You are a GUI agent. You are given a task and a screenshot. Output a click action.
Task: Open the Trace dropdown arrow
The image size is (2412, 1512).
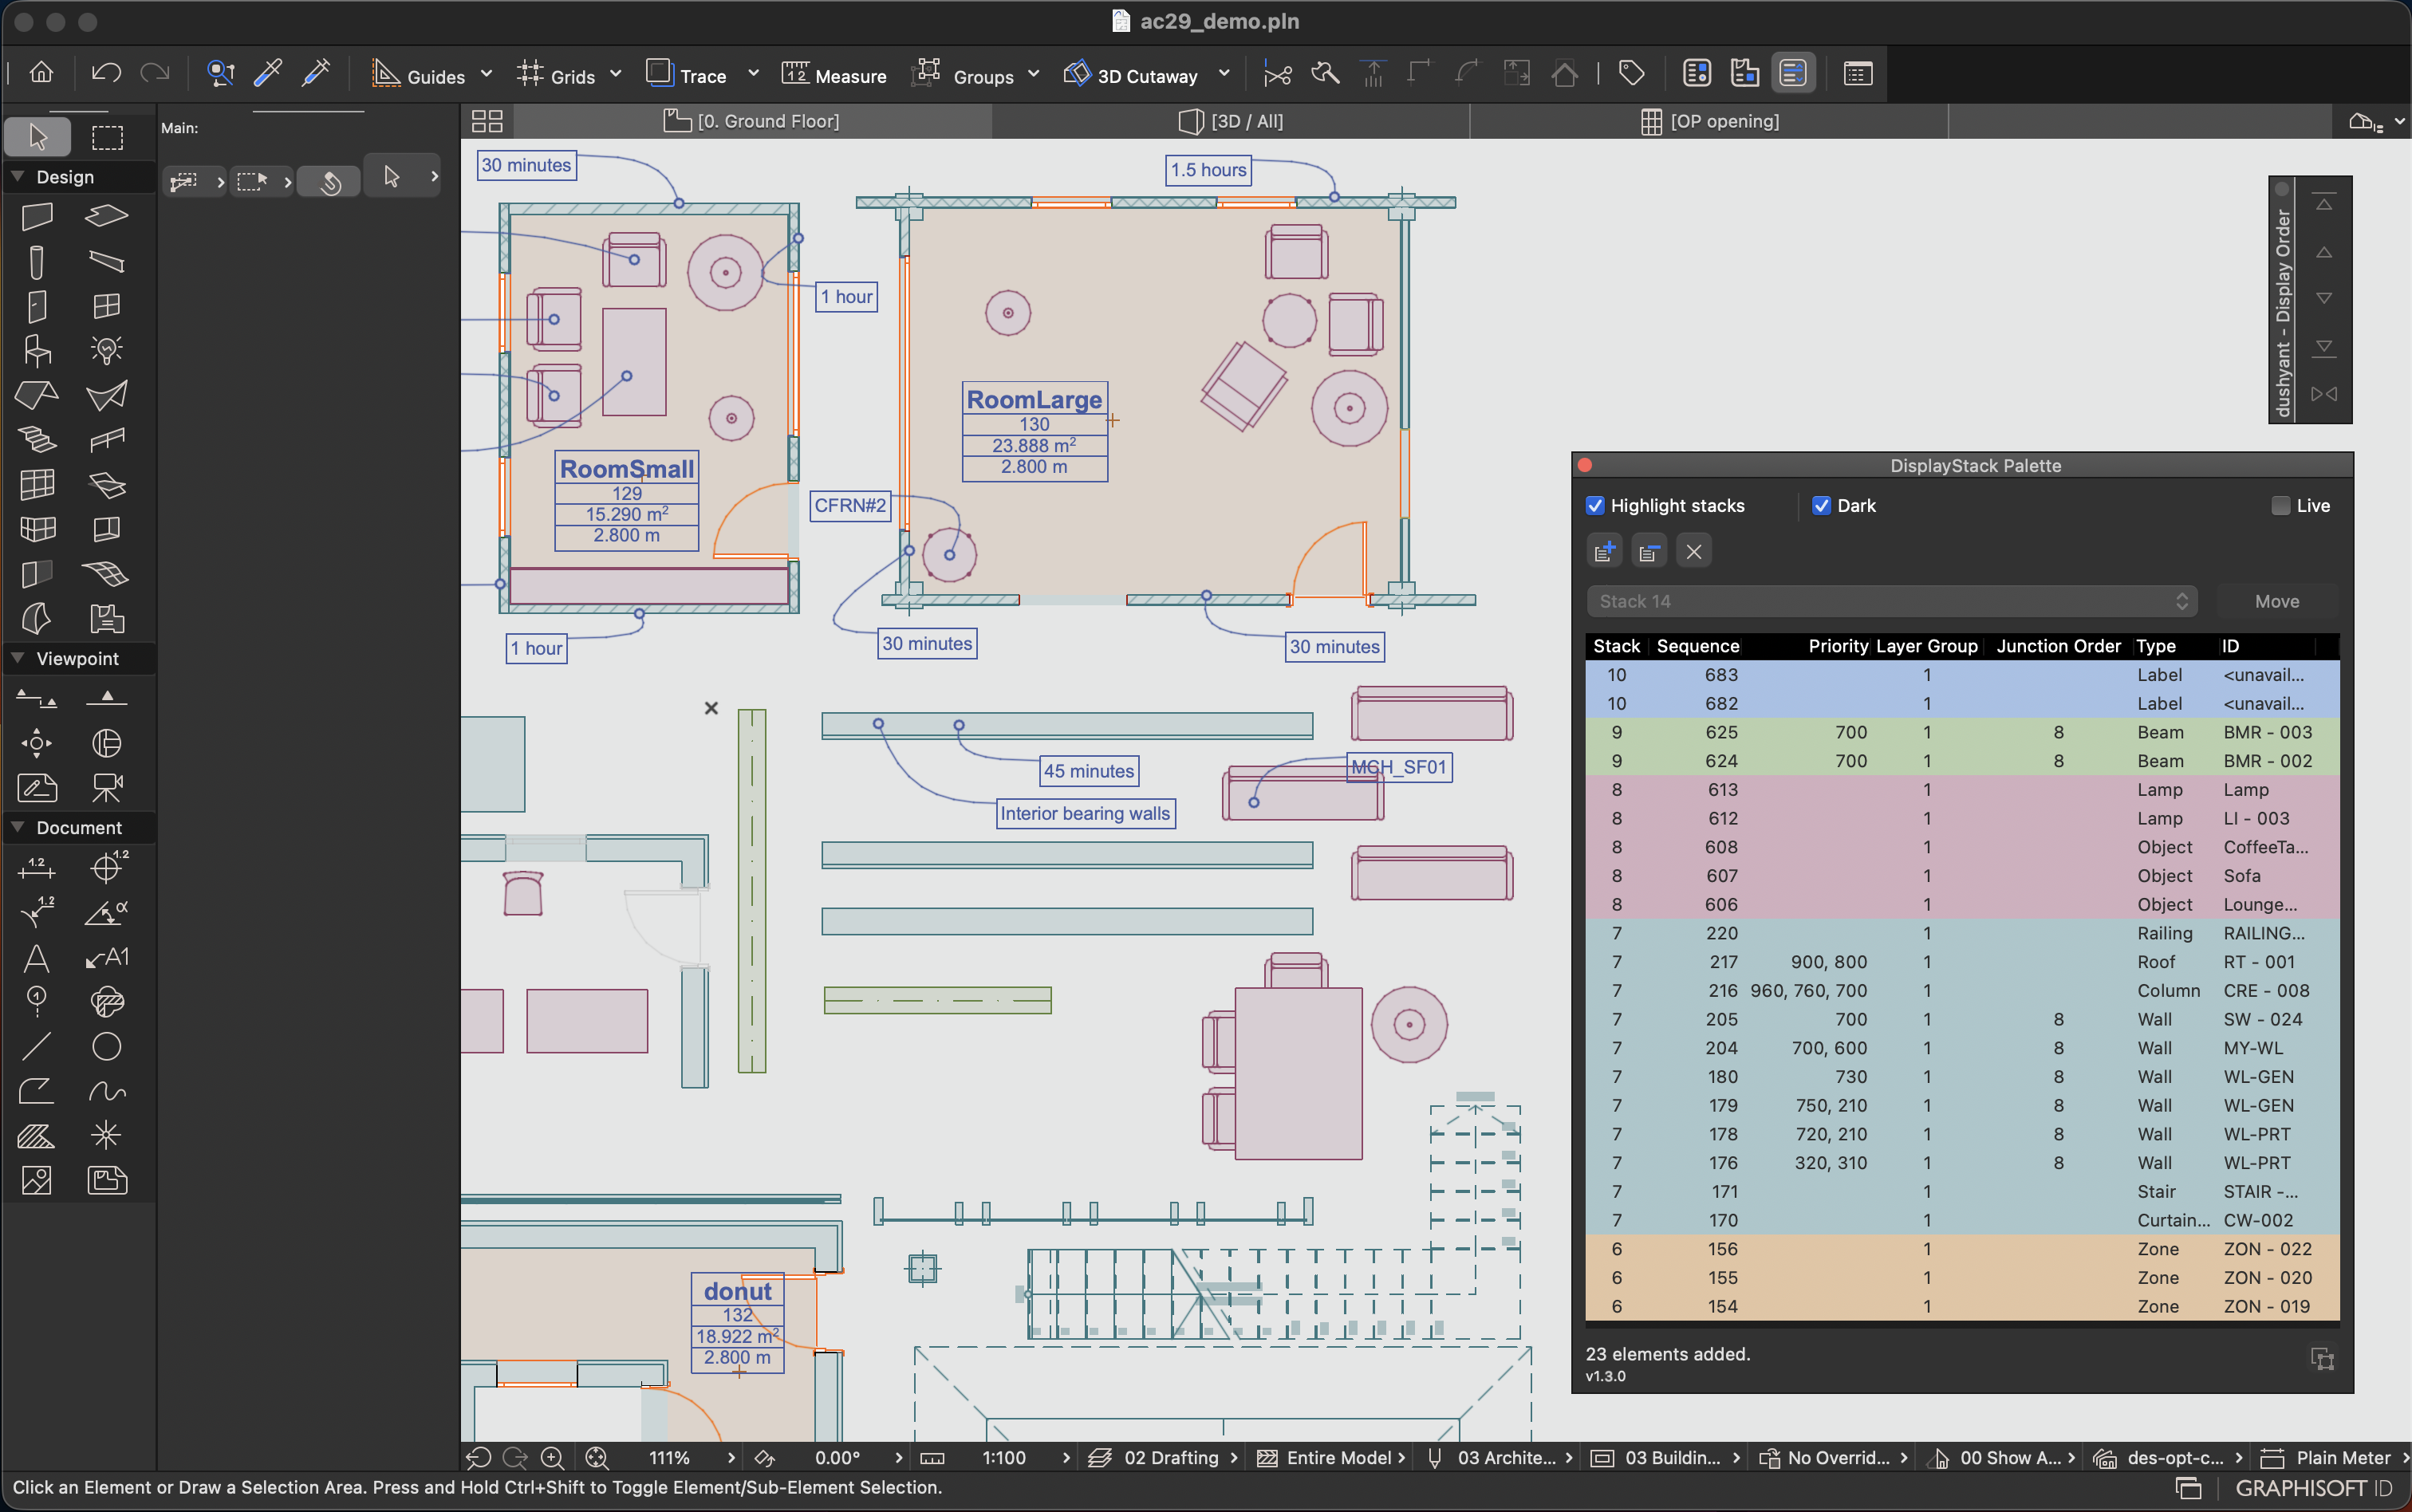(x=754, y=74)
